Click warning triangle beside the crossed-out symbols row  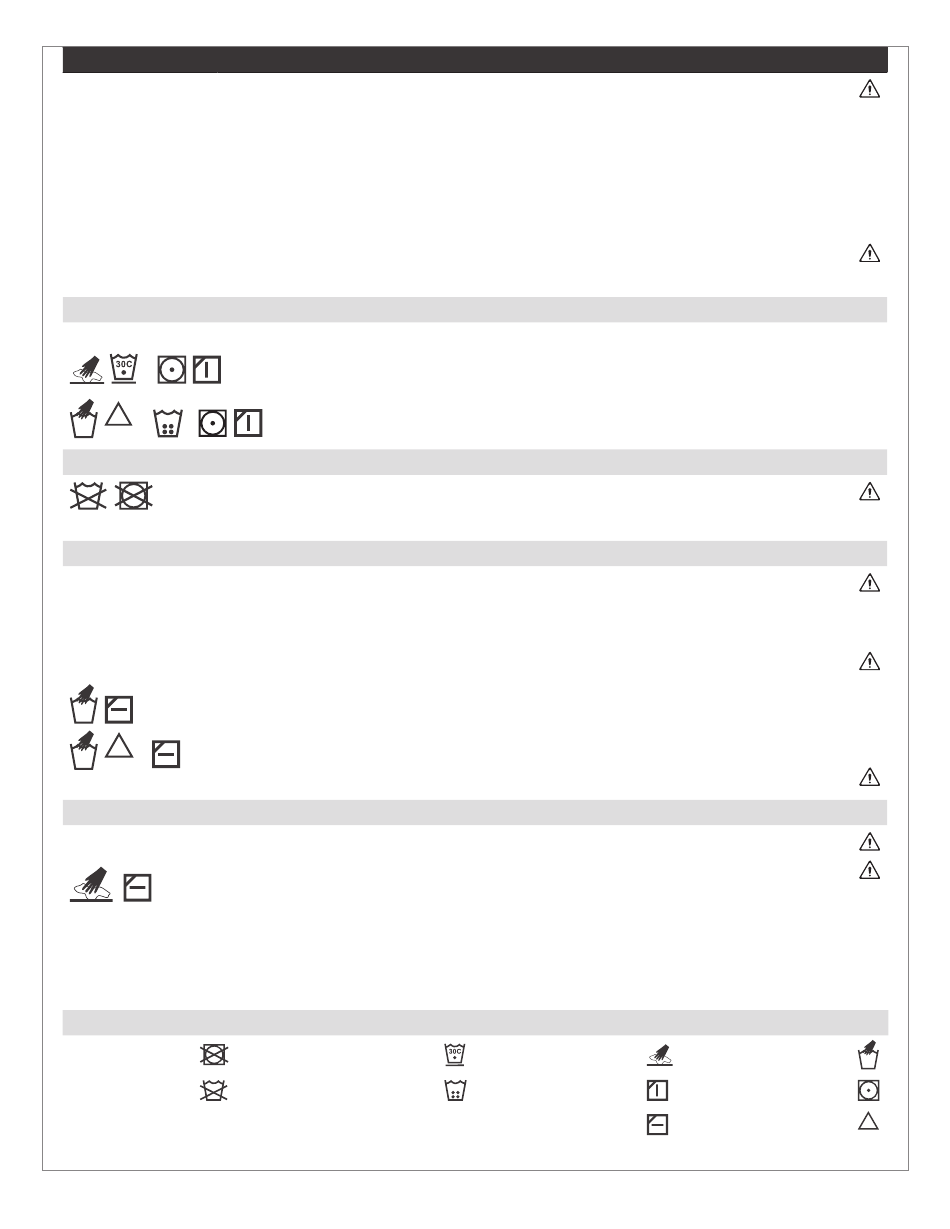(x=870, y=492)
